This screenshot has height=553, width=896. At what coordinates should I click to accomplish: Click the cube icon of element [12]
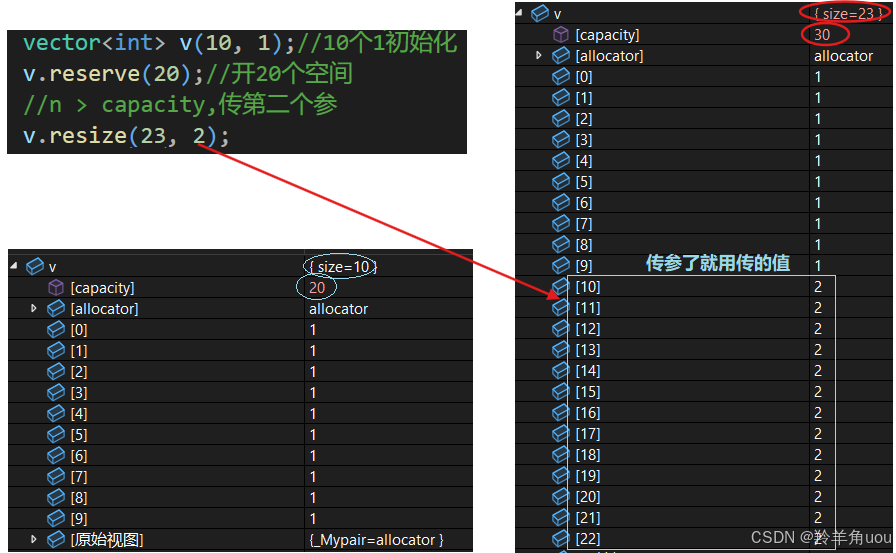tap(561, 328)
